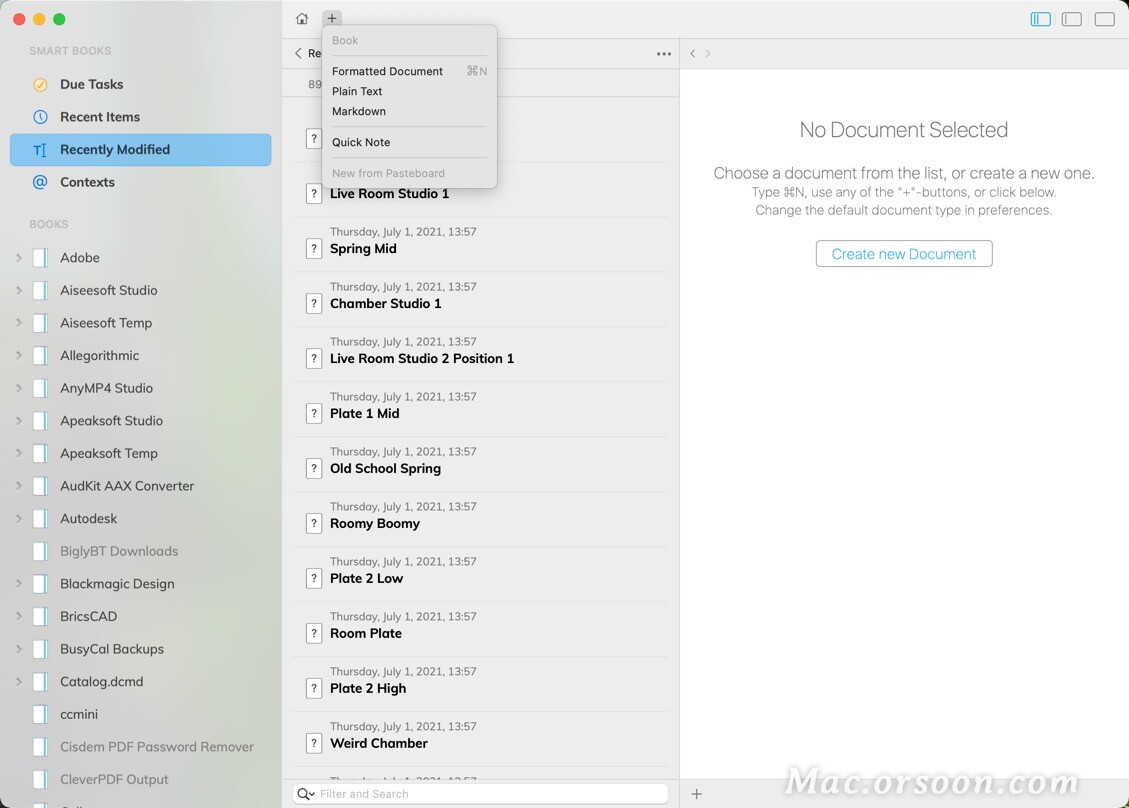This screenshot has width=1129, height=808.
Task: Select Markdown from the new document menu
Action: tap(359, 111)
